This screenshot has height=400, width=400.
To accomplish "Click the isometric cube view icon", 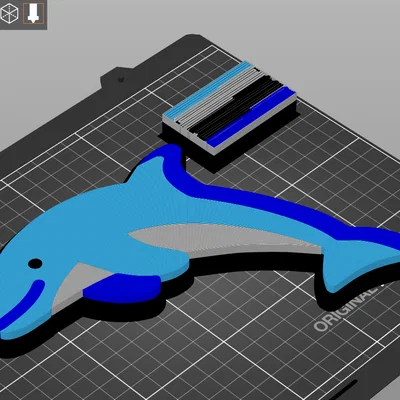I will point(9,14).
